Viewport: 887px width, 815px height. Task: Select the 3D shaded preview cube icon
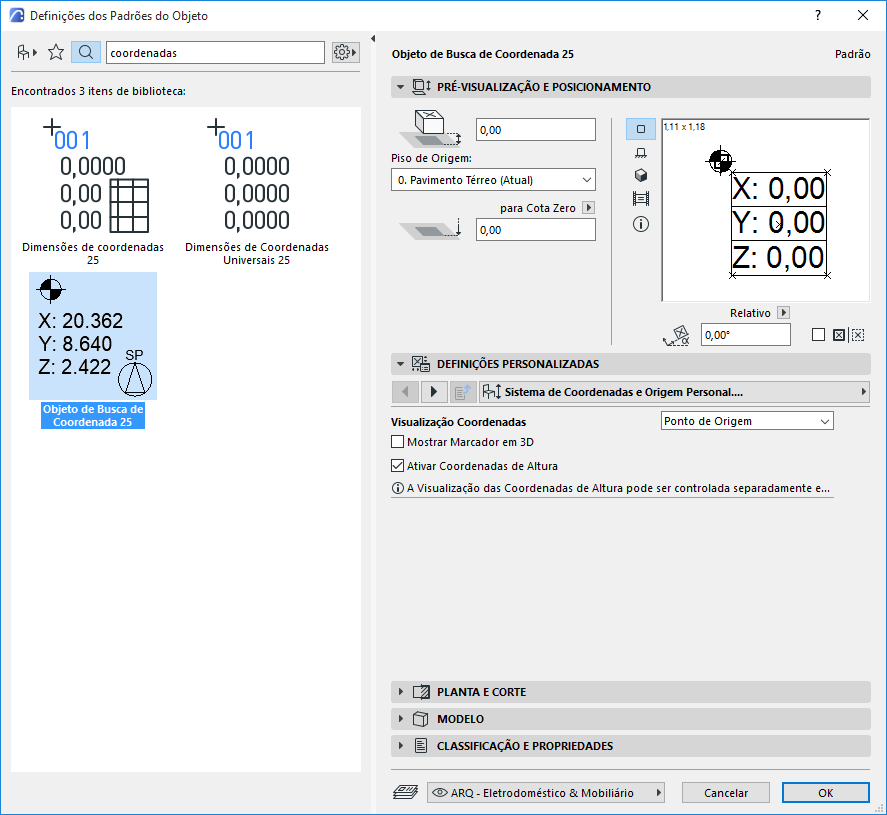click(x=640, y=175)
